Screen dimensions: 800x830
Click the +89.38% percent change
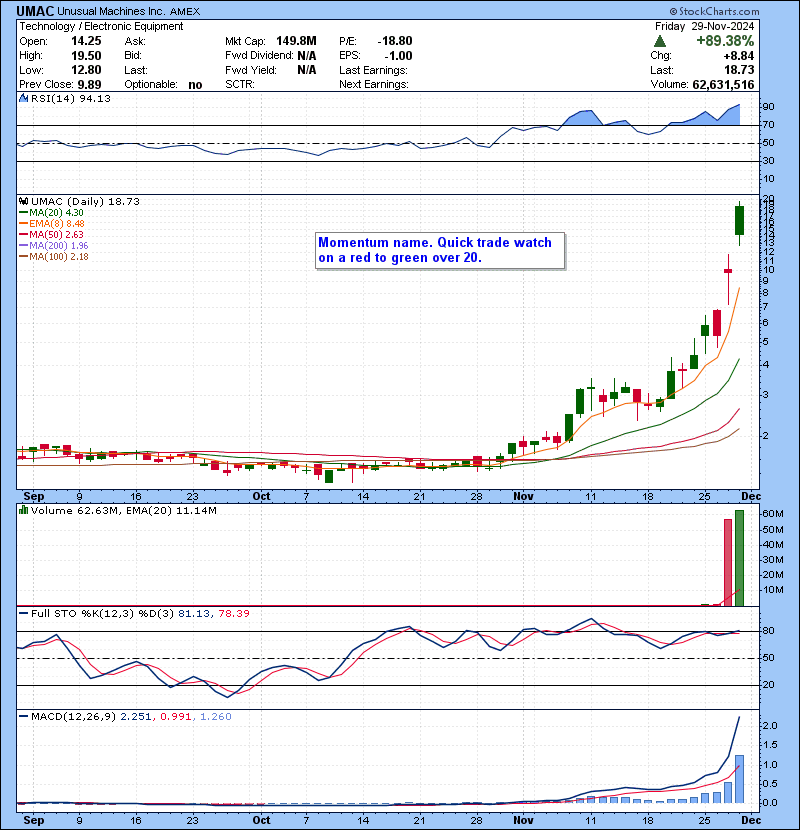(x=725, y=41)
